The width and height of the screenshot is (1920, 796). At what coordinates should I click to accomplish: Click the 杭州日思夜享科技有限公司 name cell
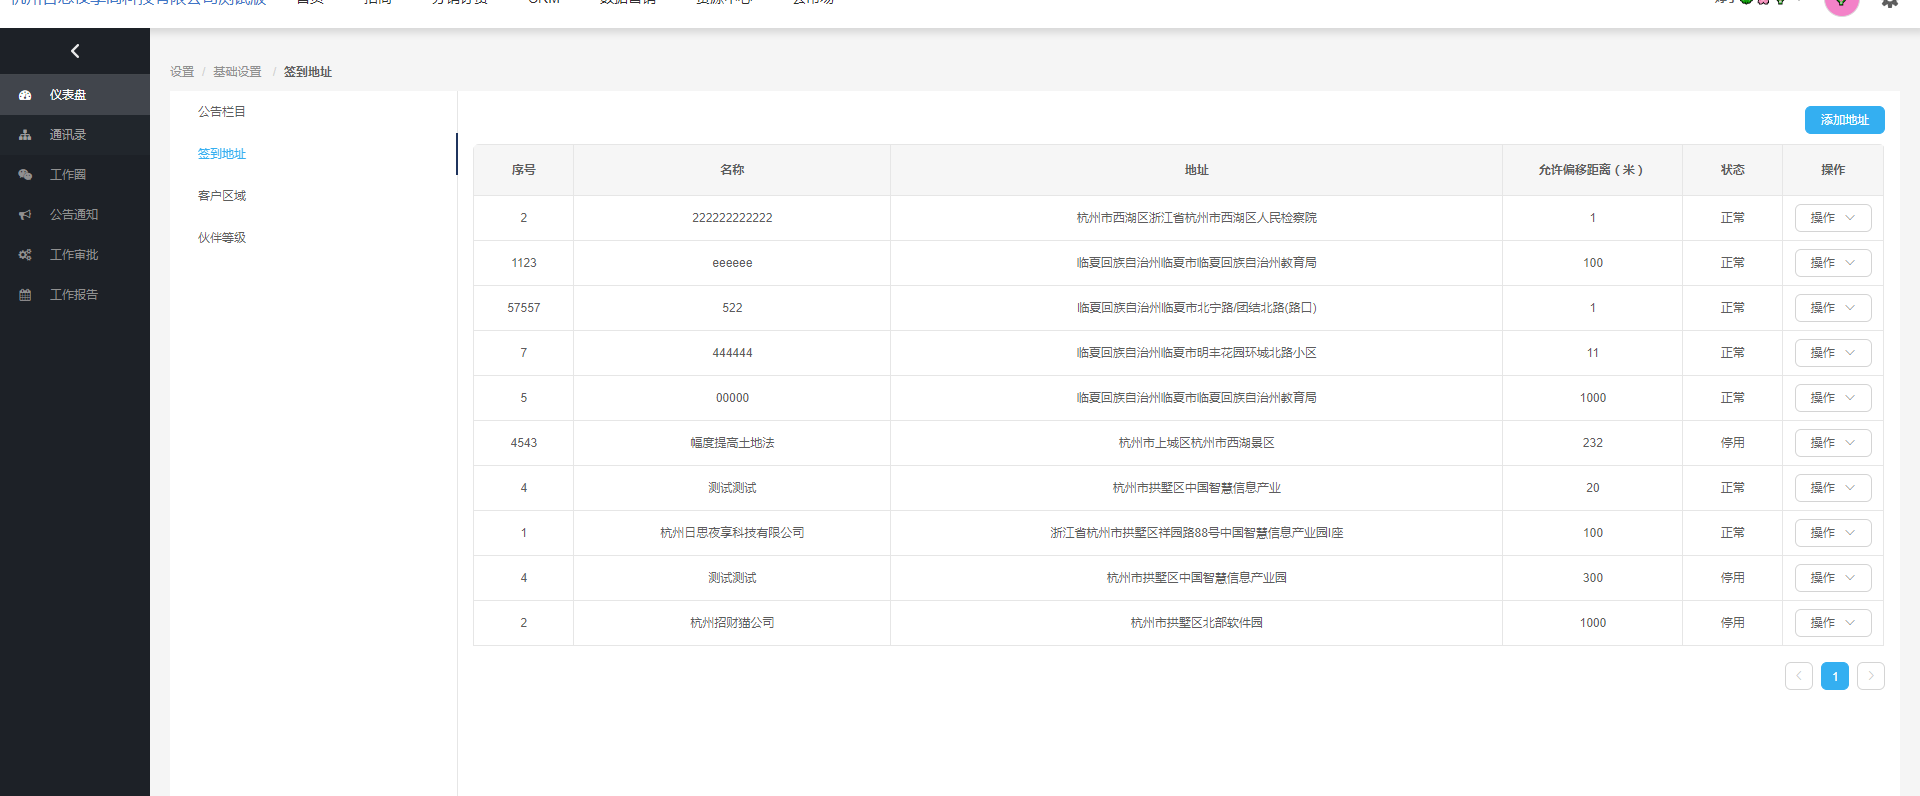732,533
